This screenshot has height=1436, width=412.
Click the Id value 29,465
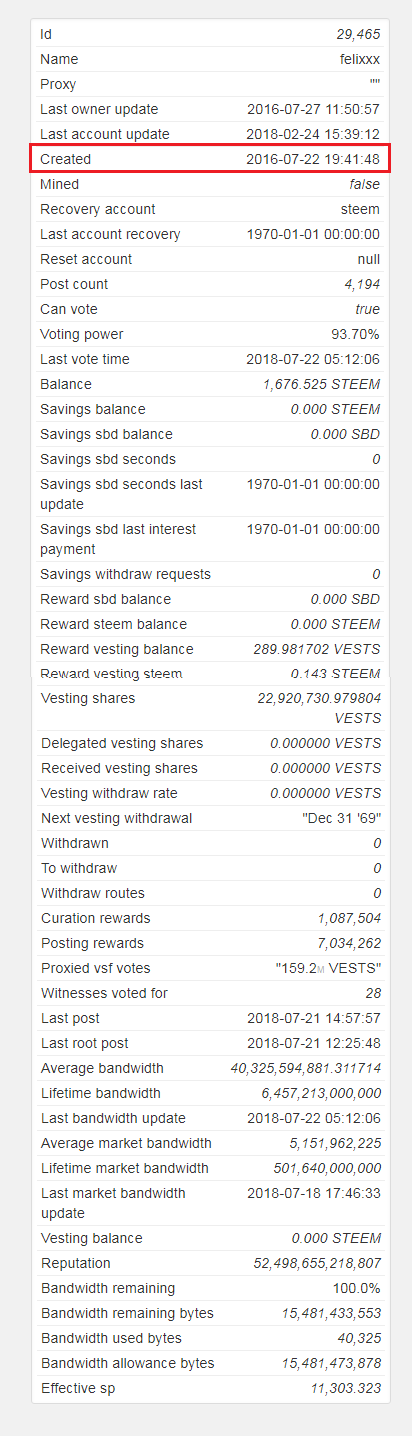(359, 34)
